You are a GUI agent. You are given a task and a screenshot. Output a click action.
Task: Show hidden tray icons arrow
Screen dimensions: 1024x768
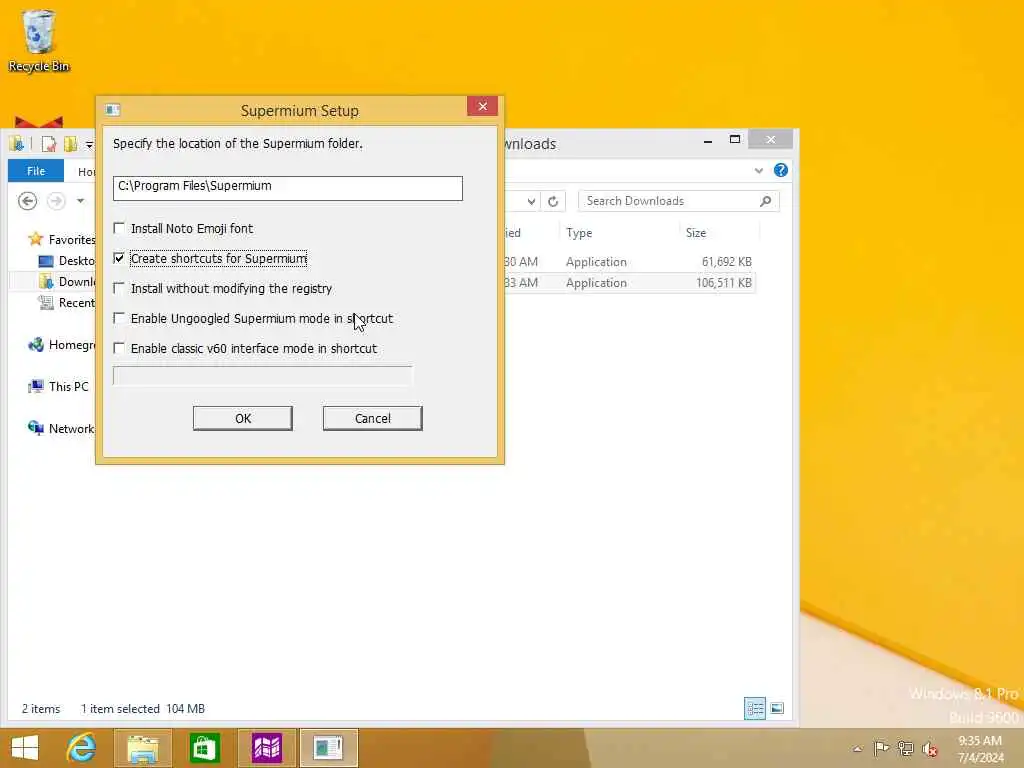(857, 748)
